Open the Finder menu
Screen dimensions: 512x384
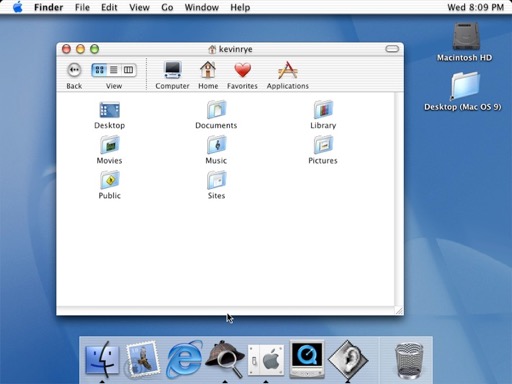(x=48, y=7)
